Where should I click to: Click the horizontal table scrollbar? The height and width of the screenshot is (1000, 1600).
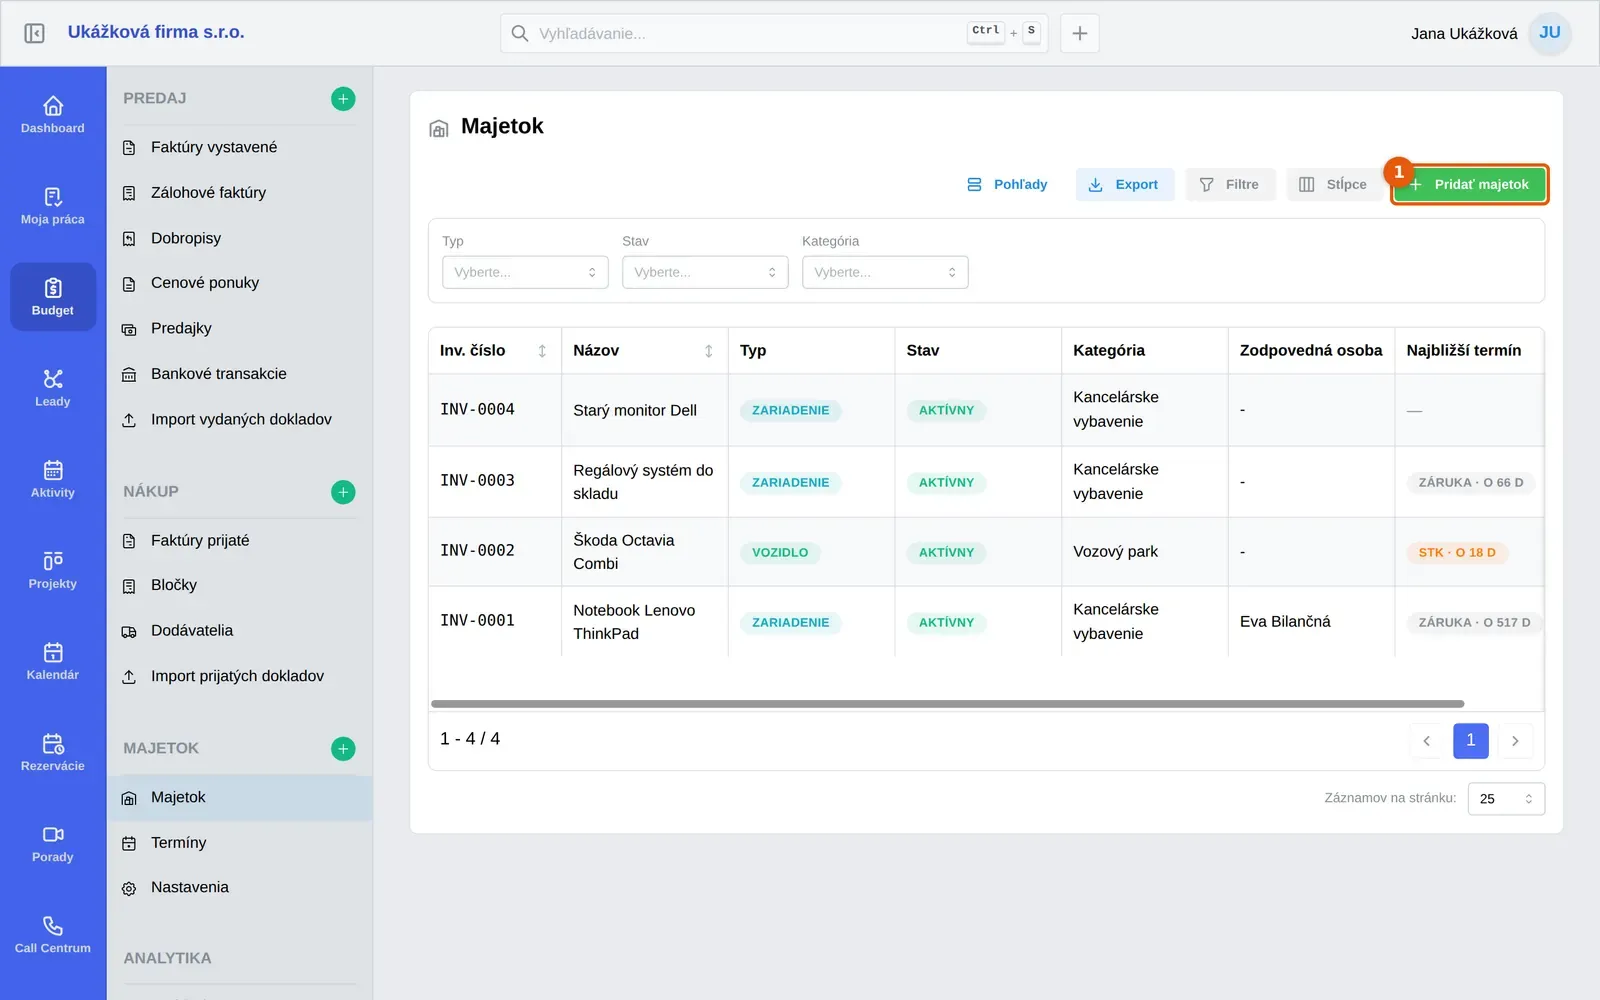947,704
